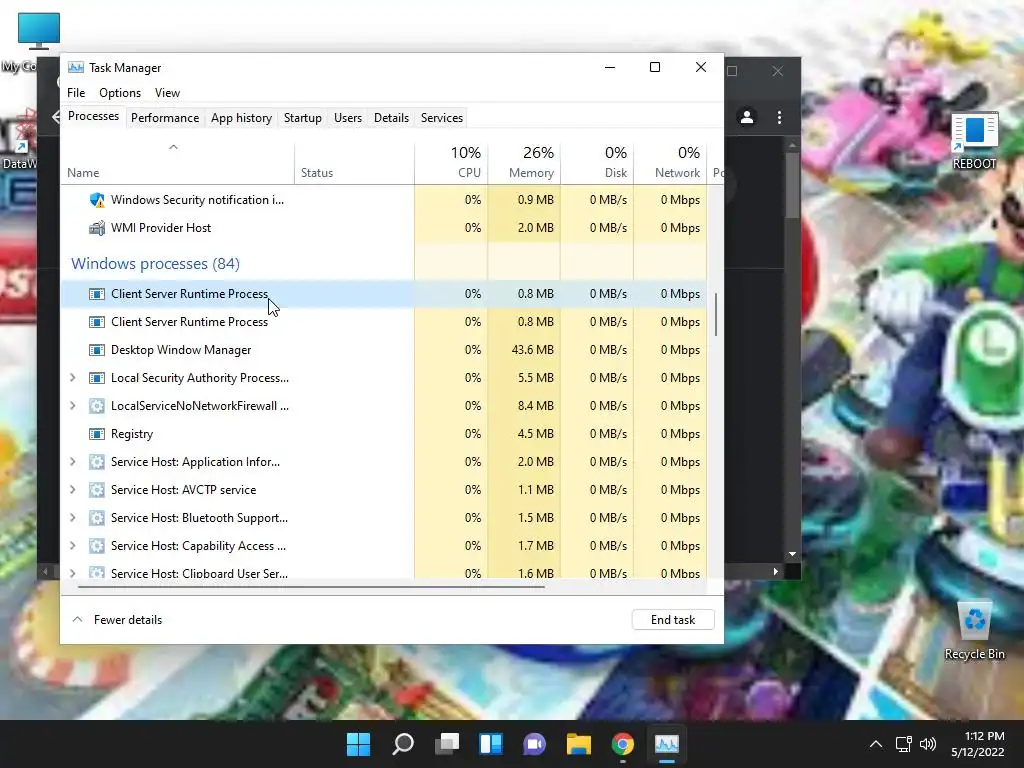Open three-dot menu in background window

pyautogui.click(x=779, y=117)
